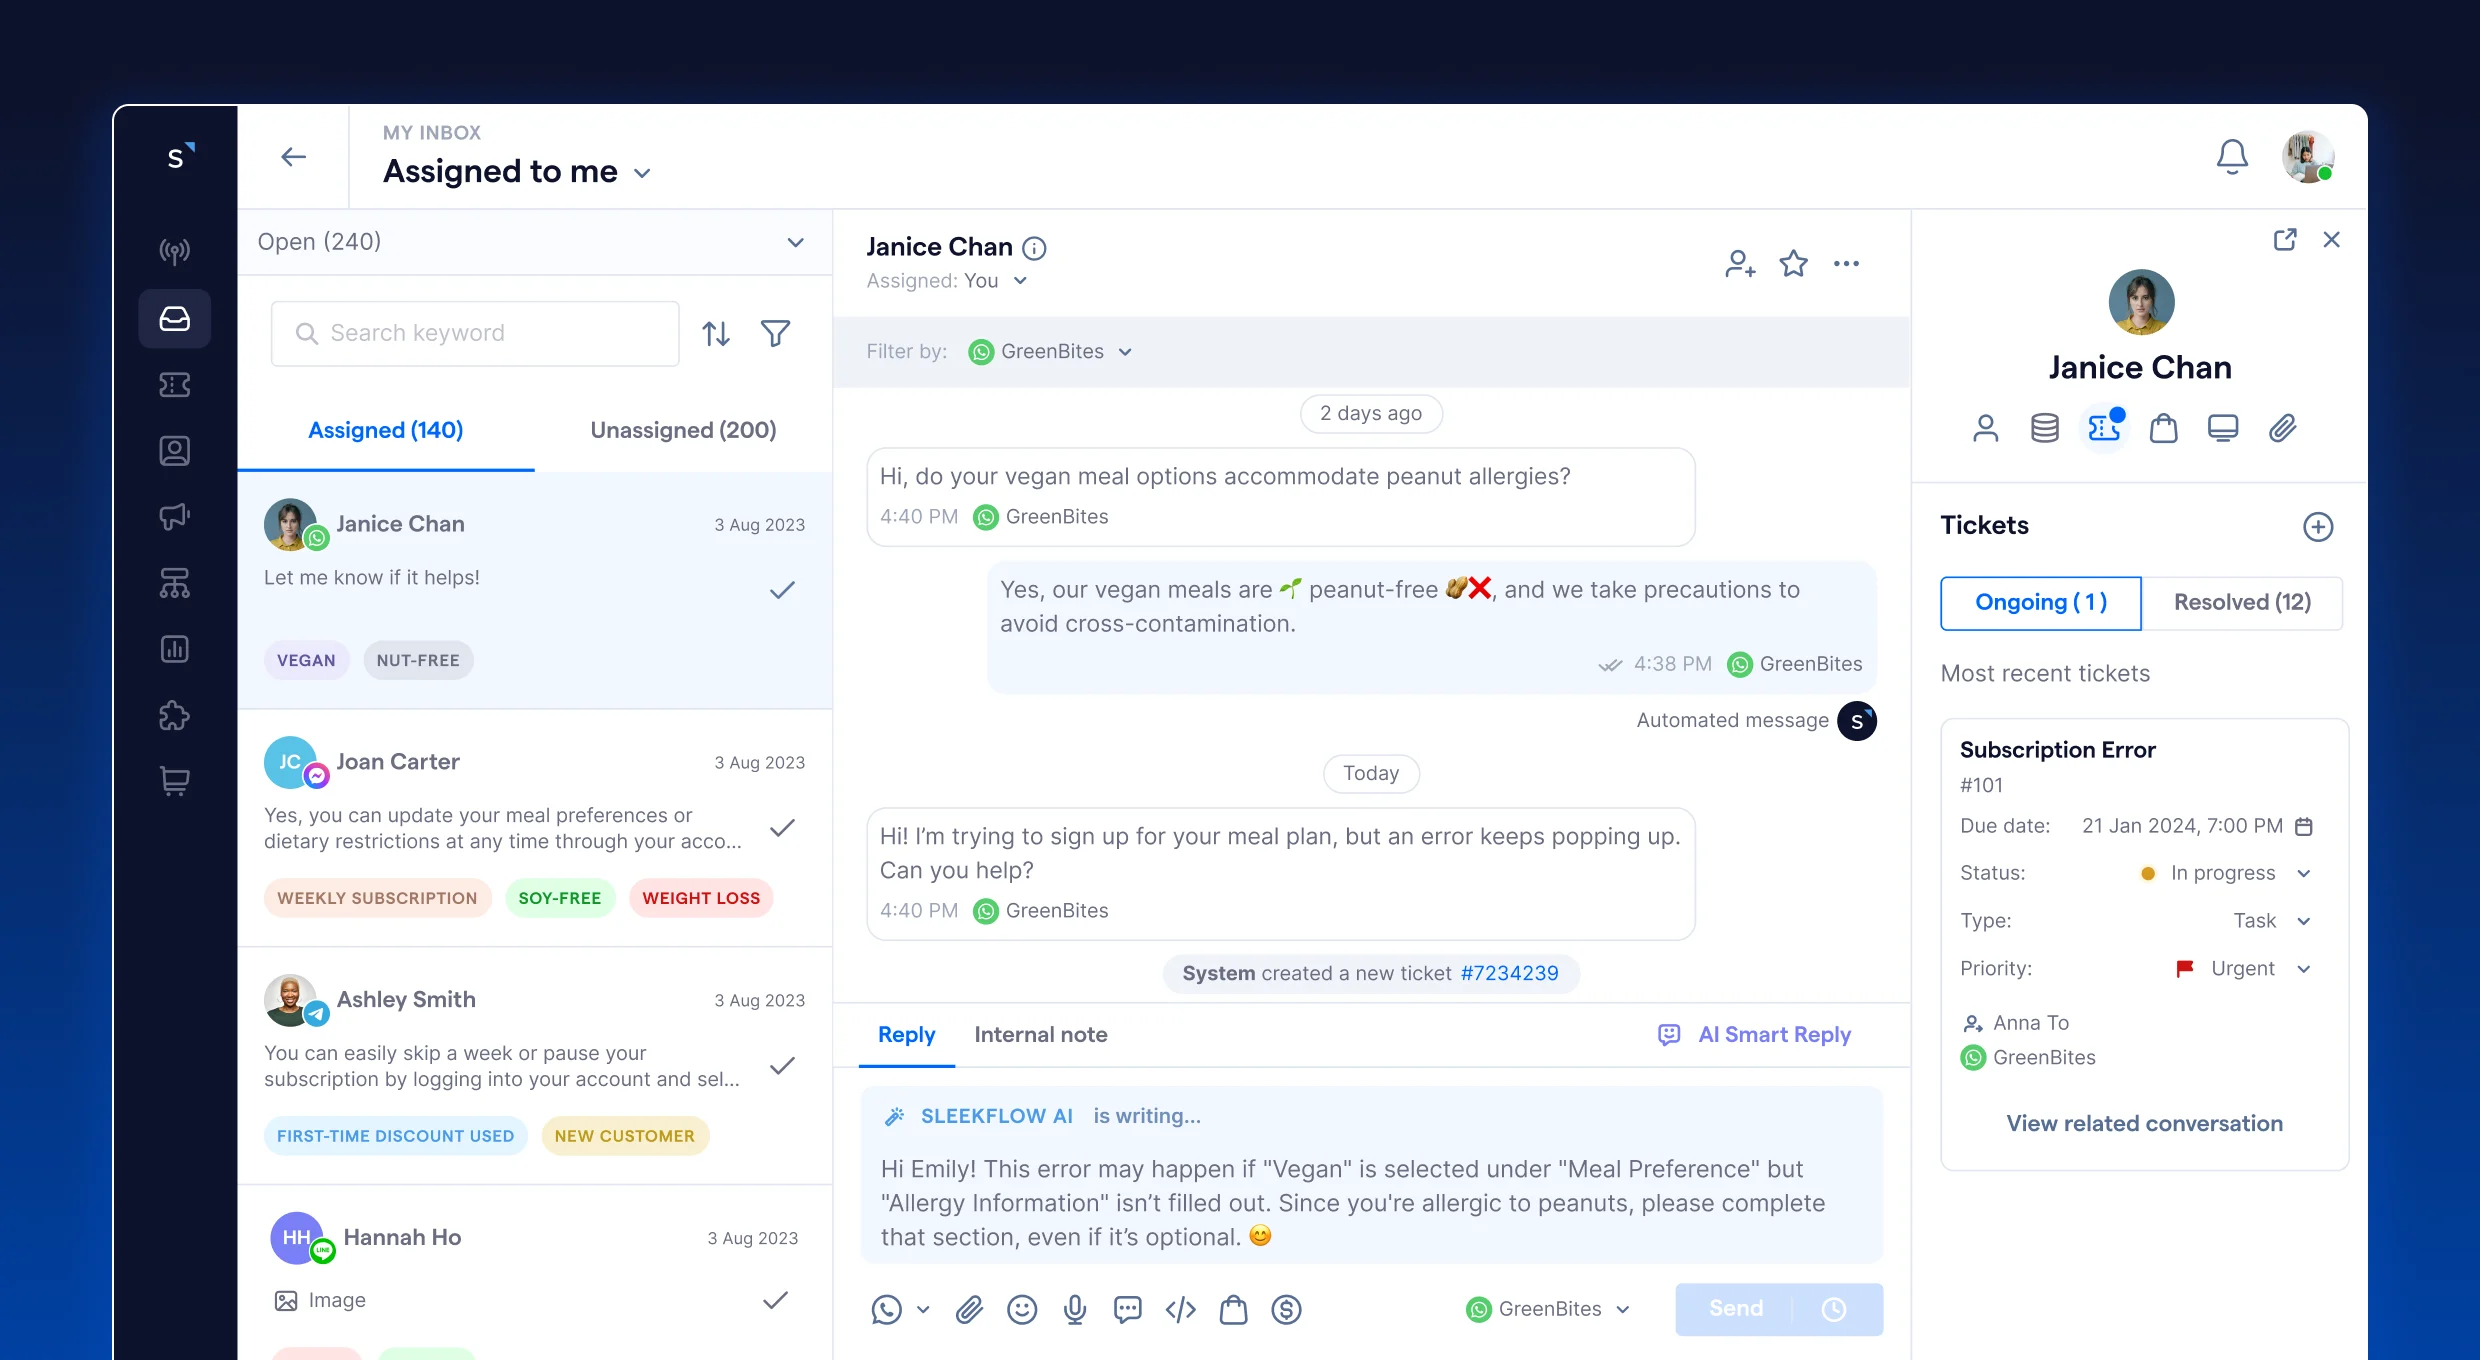Open the notifications bell
Image resolution: width=2480 pixels, height=1360 pixels.
click(x=2232, y=157)
